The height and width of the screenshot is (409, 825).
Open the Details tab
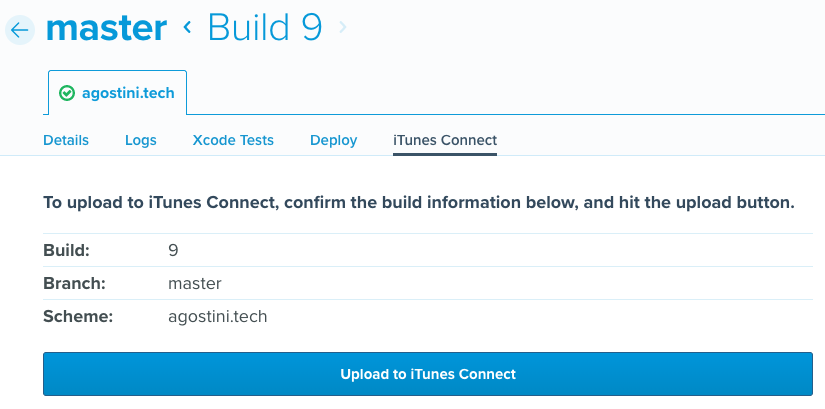(x=66, y=140)
